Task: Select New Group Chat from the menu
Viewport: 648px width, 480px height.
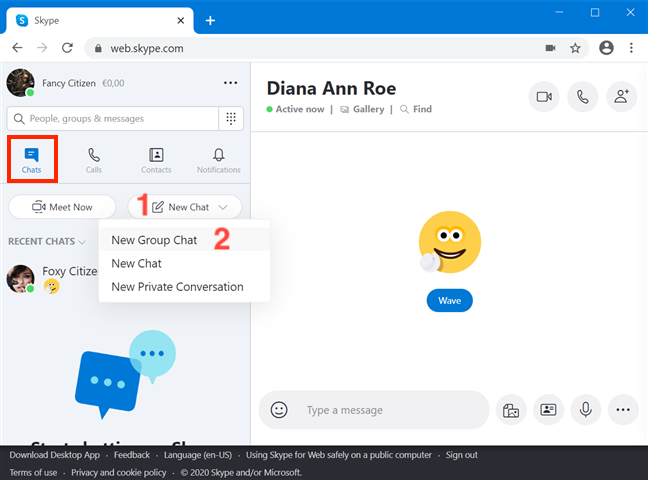Action: point(184,240)
